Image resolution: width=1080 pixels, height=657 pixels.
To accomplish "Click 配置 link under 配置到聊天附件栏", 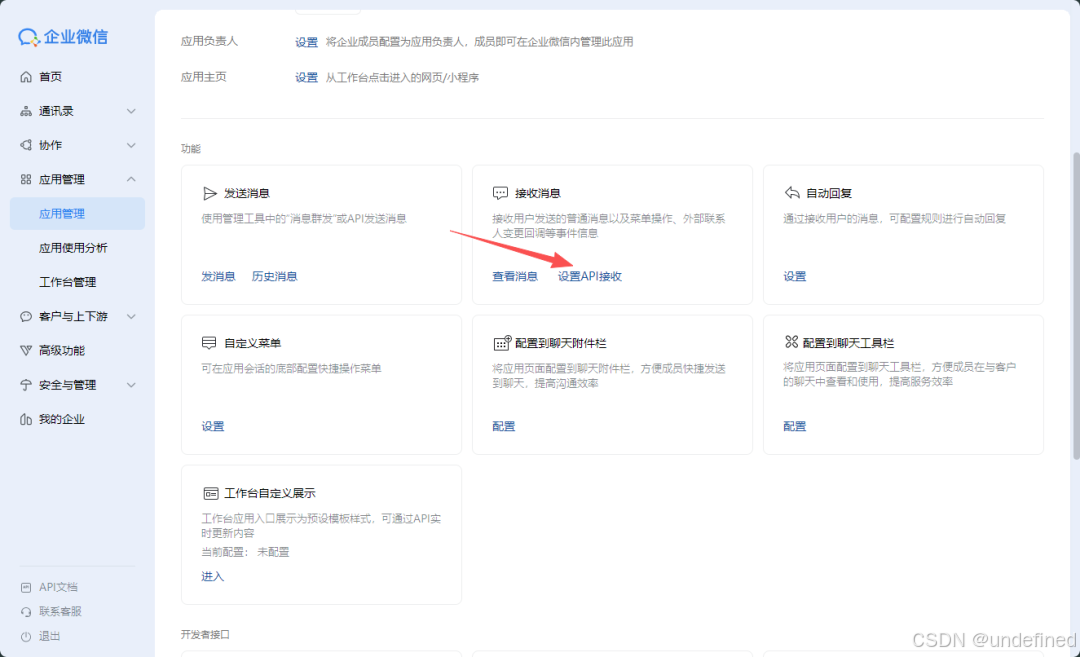I will (503, 426).
